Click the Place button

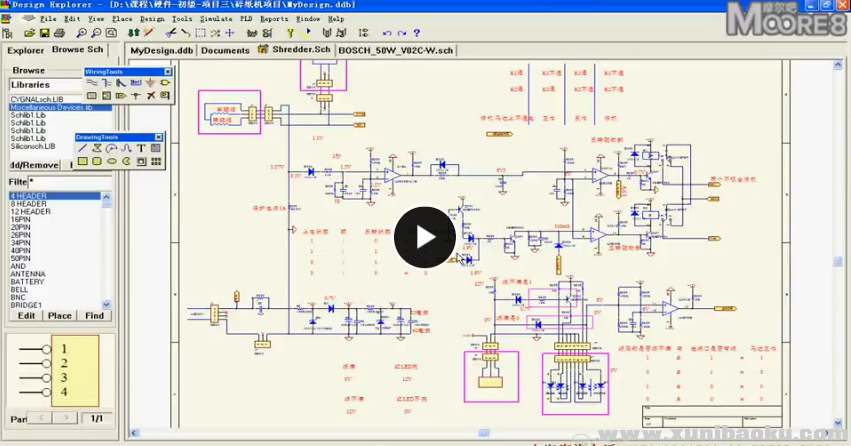(x=60, y=316)
